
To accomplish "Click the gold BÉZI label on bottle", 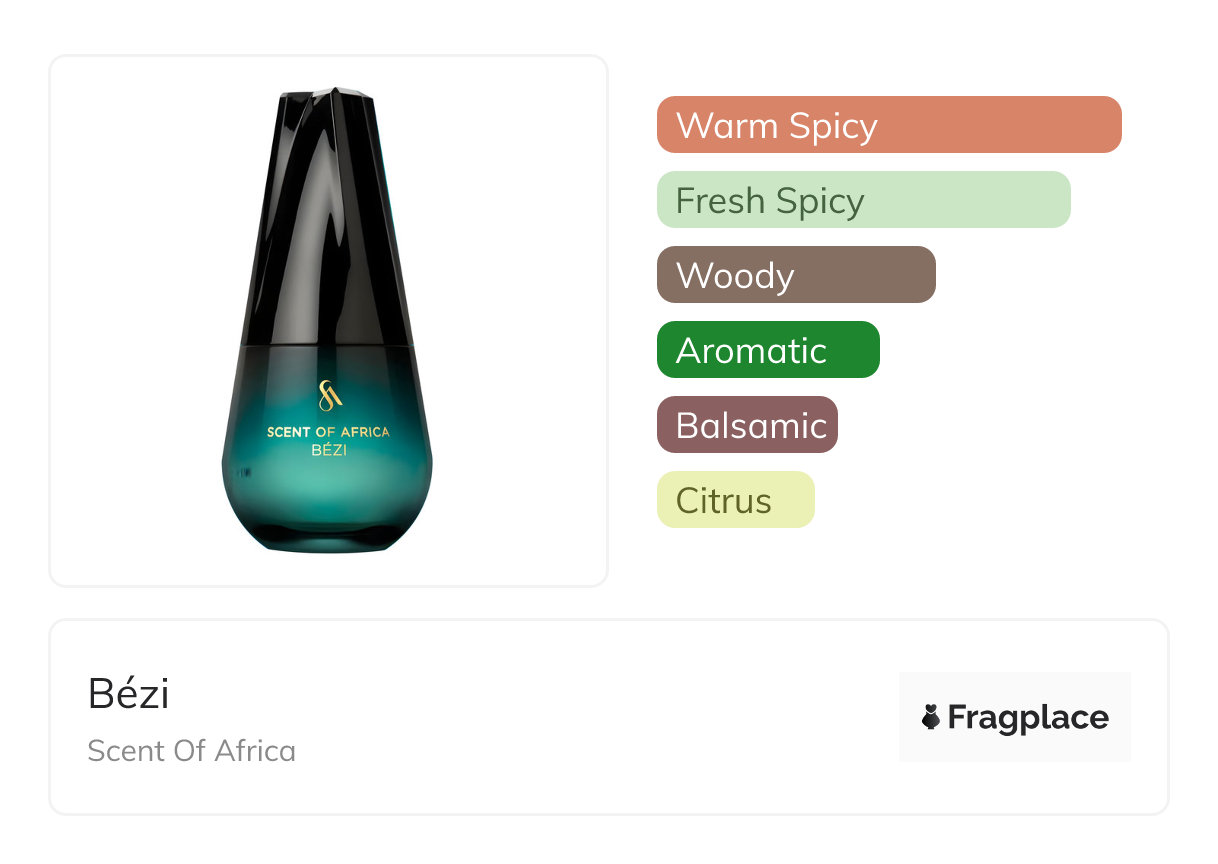I will point(328,450).
